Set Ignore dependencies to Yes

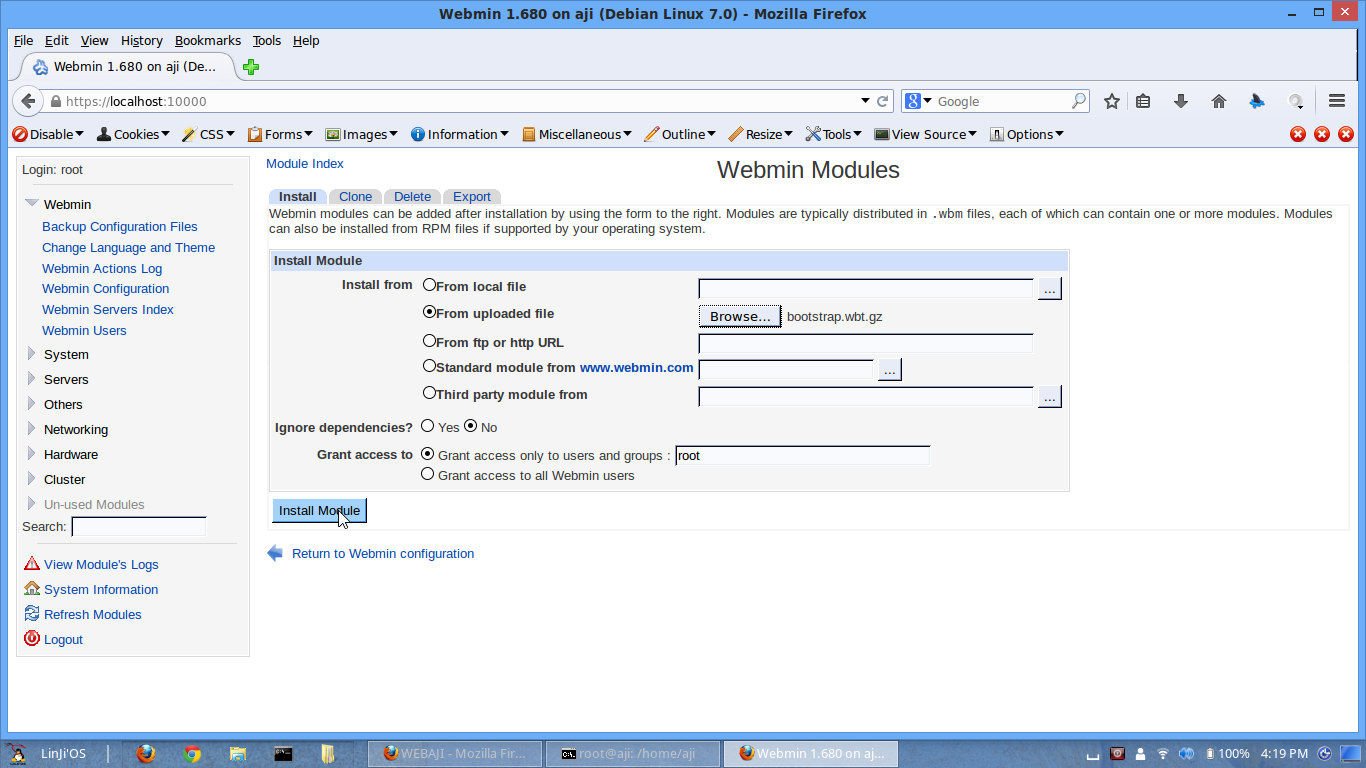pyautogui.click(x=428, y=426)
